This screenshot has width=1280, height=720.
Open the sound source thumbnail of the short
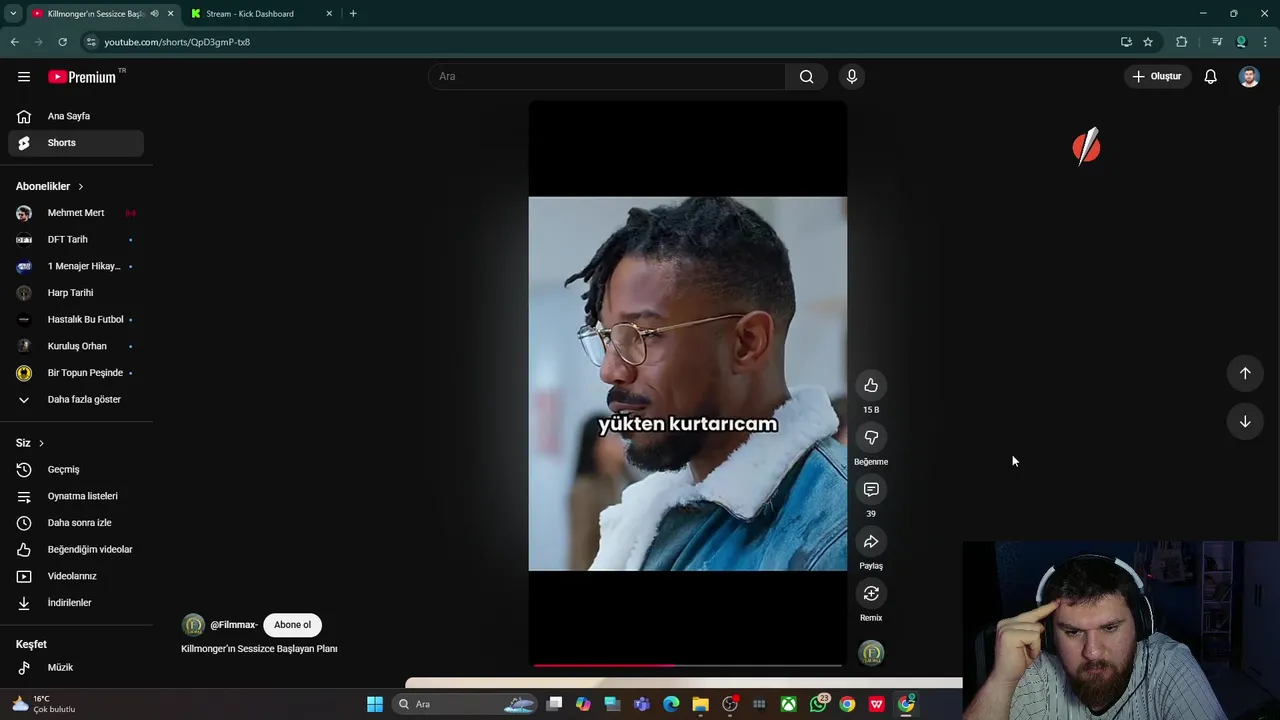point(872,653)
